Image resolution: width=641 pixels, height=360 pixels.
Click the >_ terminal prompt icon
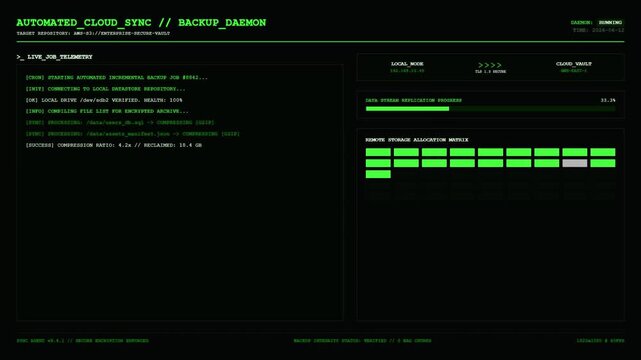tap(20, 57)
